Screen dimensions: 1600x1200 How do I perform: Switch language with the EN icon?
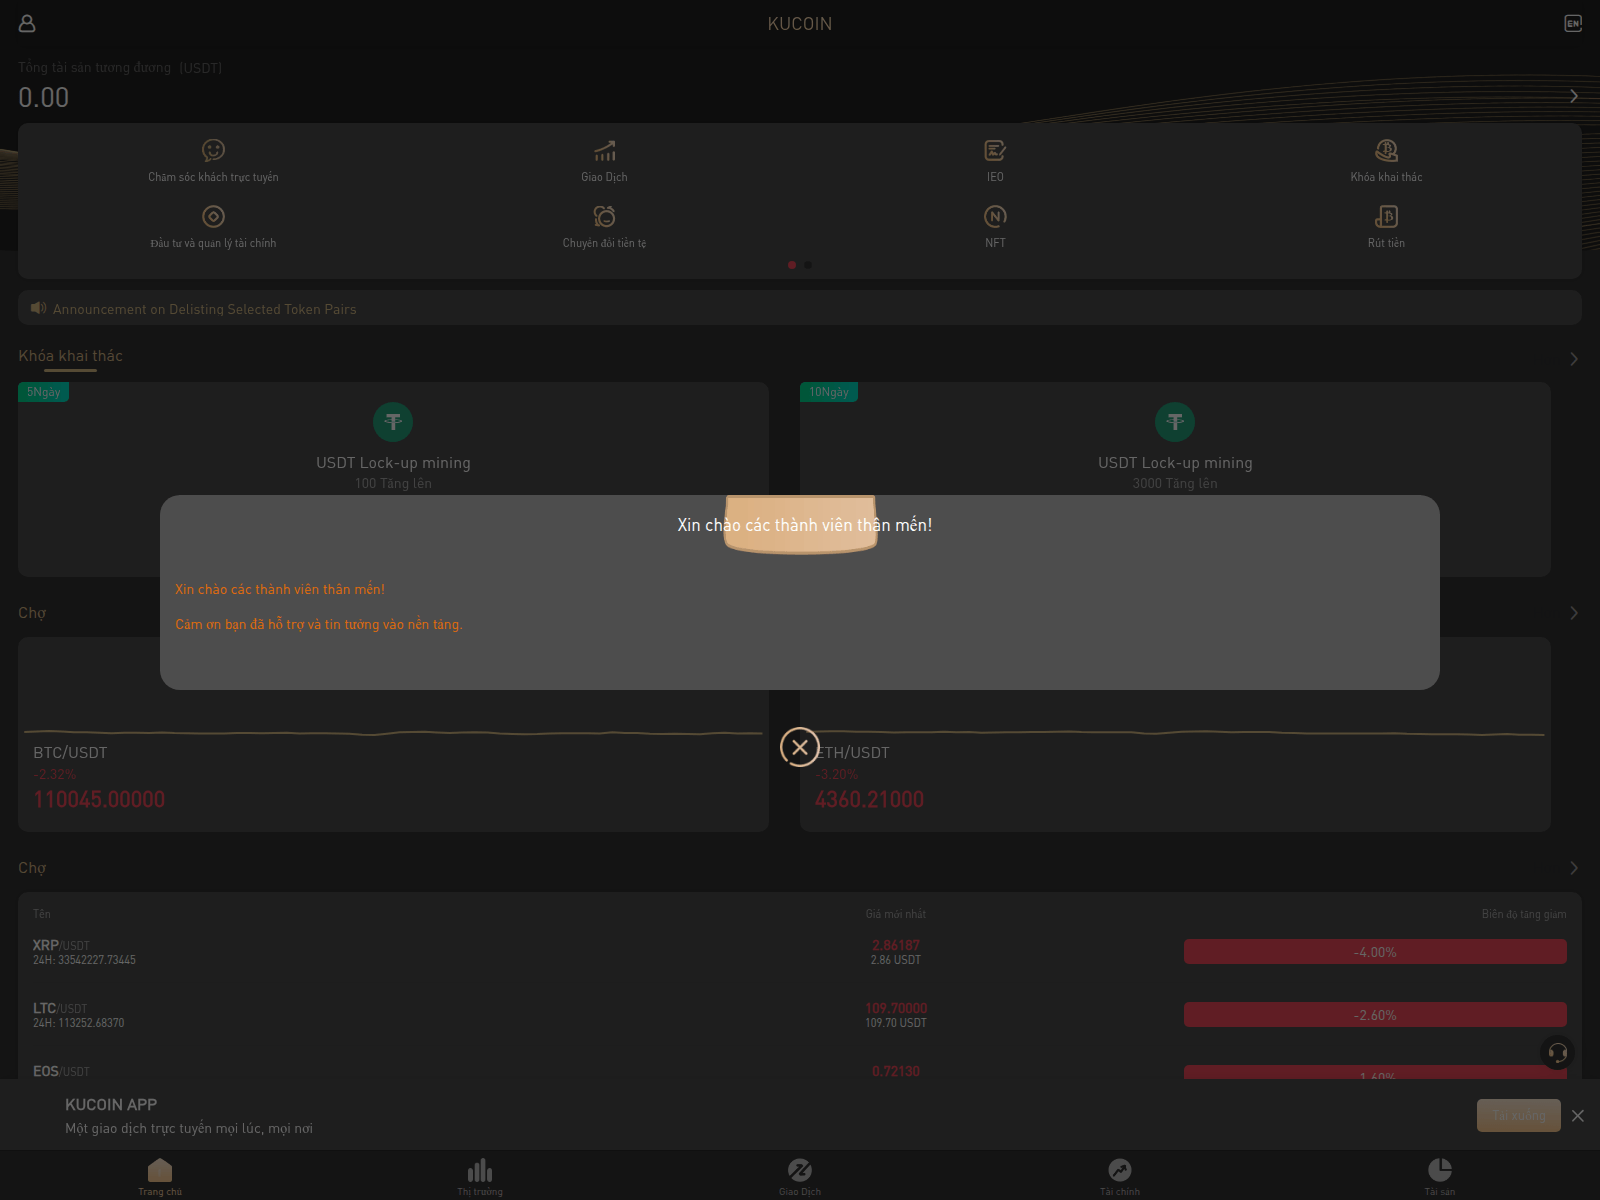pos(1573,23)
